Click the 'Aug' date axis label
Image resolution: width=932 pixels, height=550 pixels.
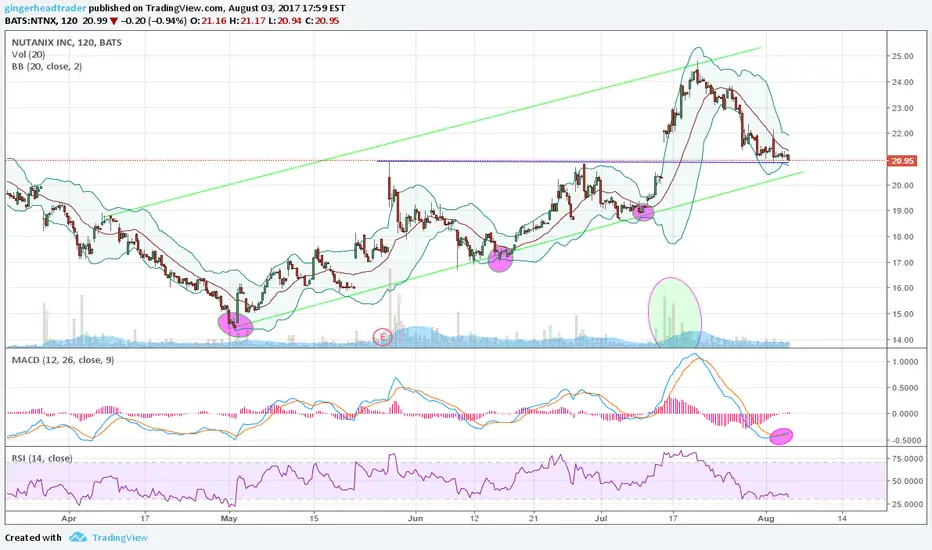click(766, 518)
